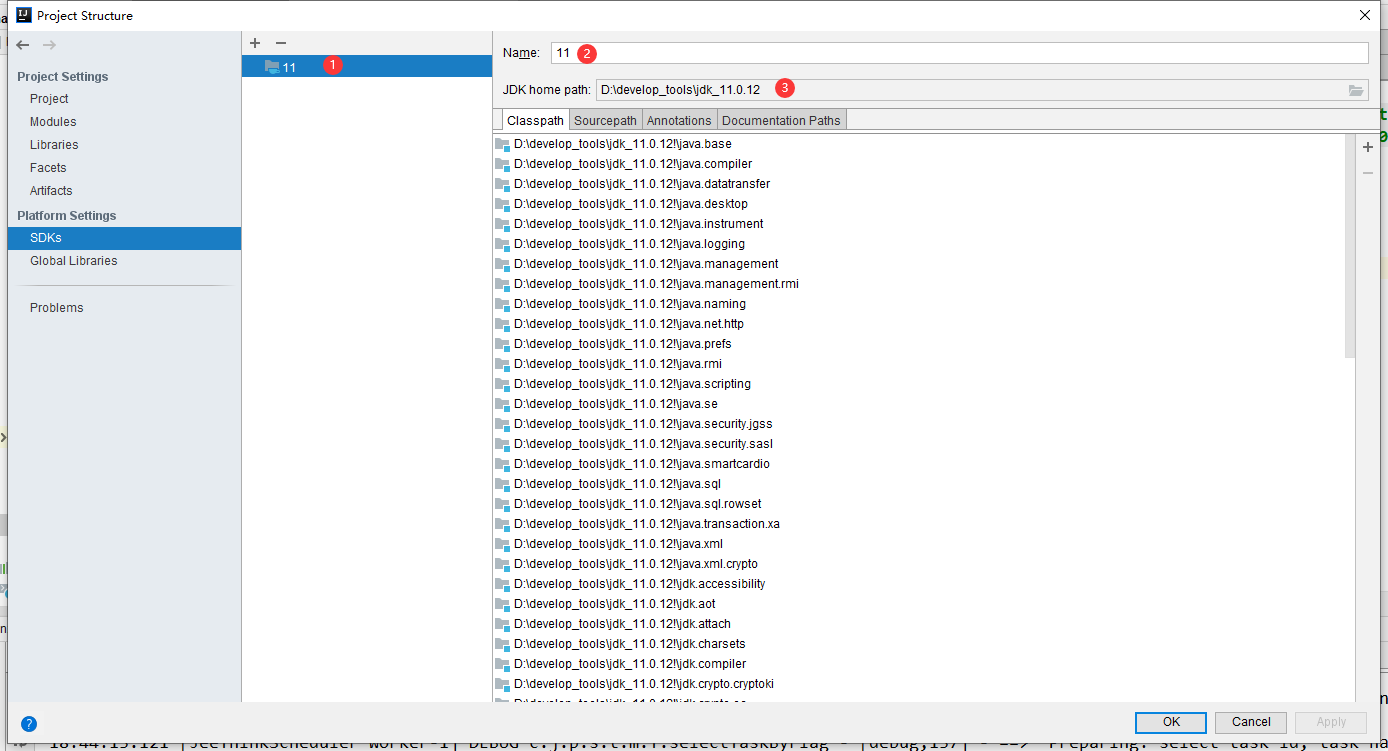Select the java.compiler classpath entry

click(623, 164)
